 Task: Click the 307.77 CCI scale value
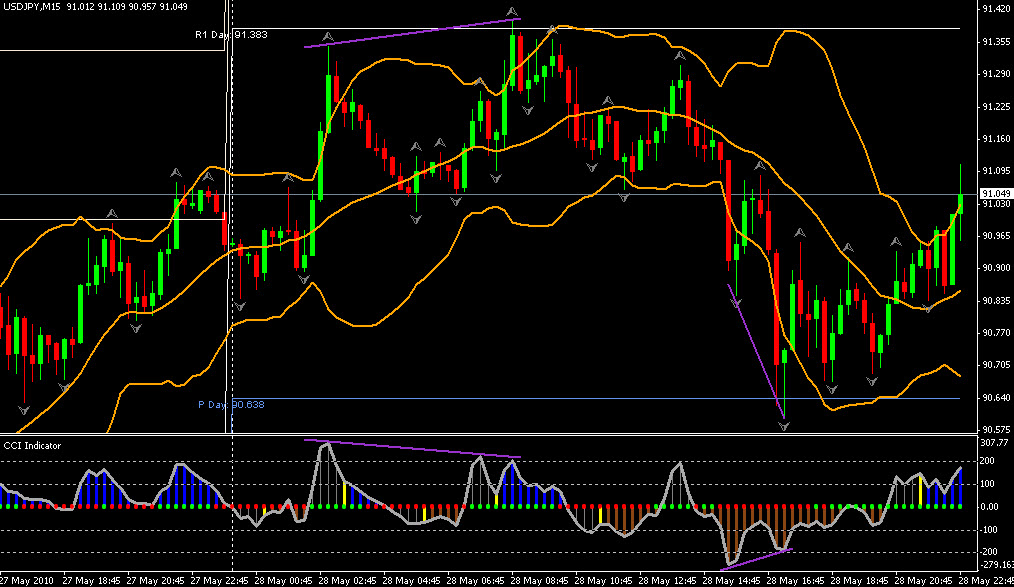994,442
